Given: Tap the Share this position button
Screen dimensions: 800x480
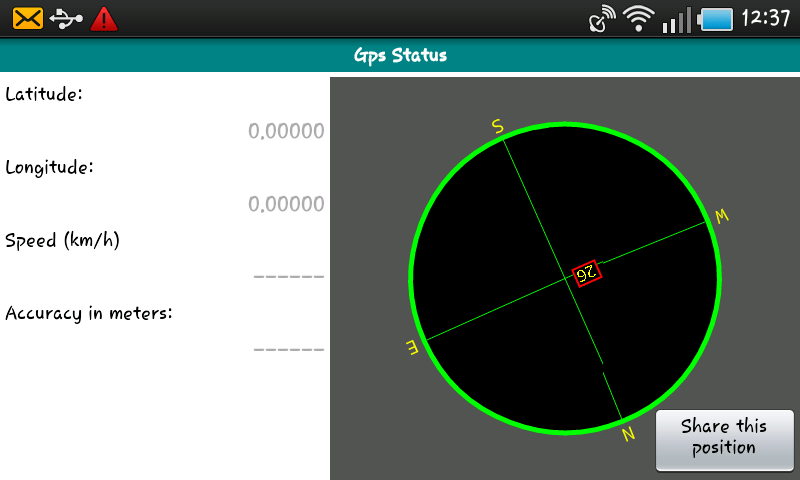Looking at the screenshot, I should tap(724, 441).
